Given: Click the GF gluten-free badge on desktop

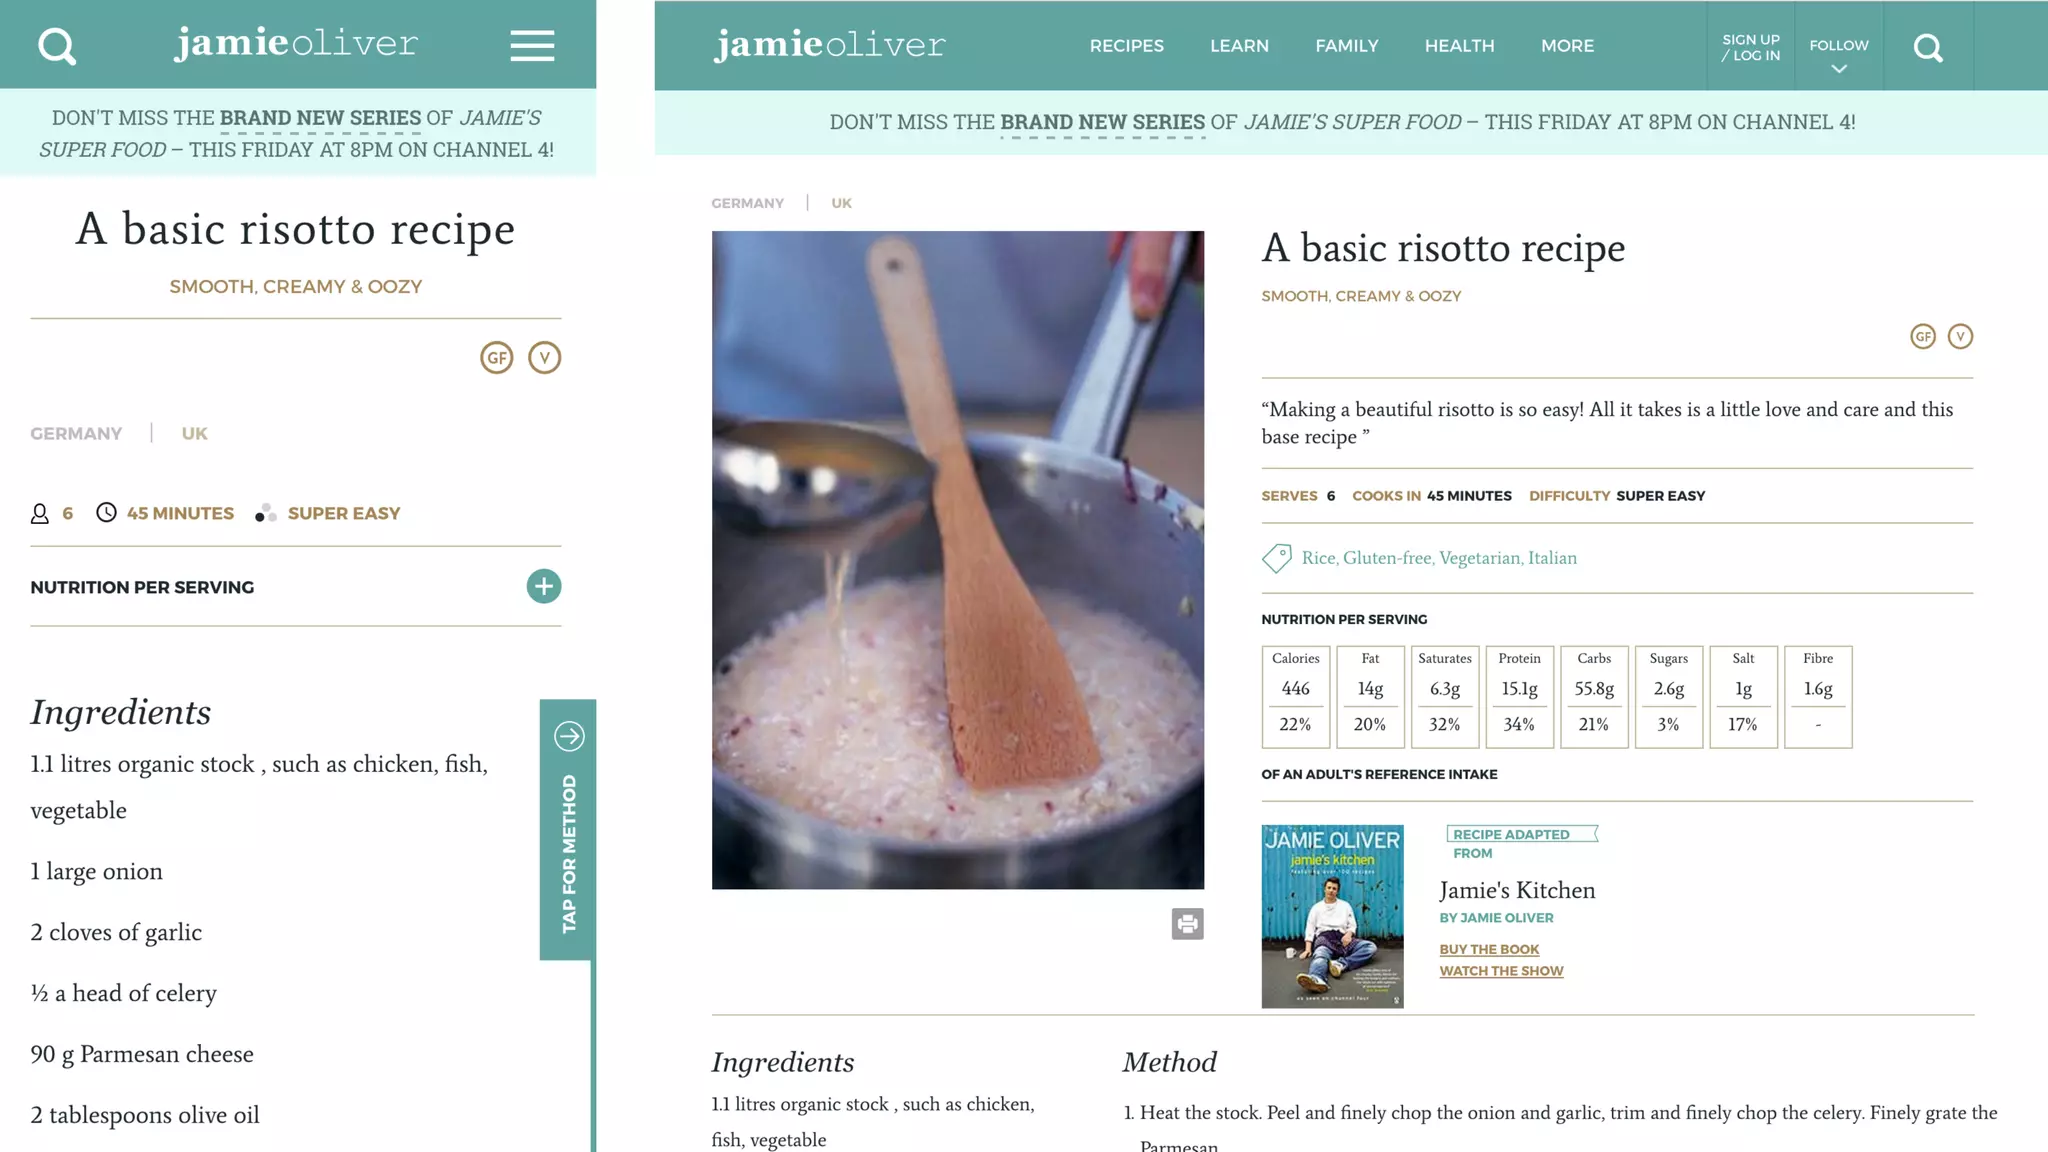Looking at the screenshot, I should pyautogui.click(x=1922, y=337).
